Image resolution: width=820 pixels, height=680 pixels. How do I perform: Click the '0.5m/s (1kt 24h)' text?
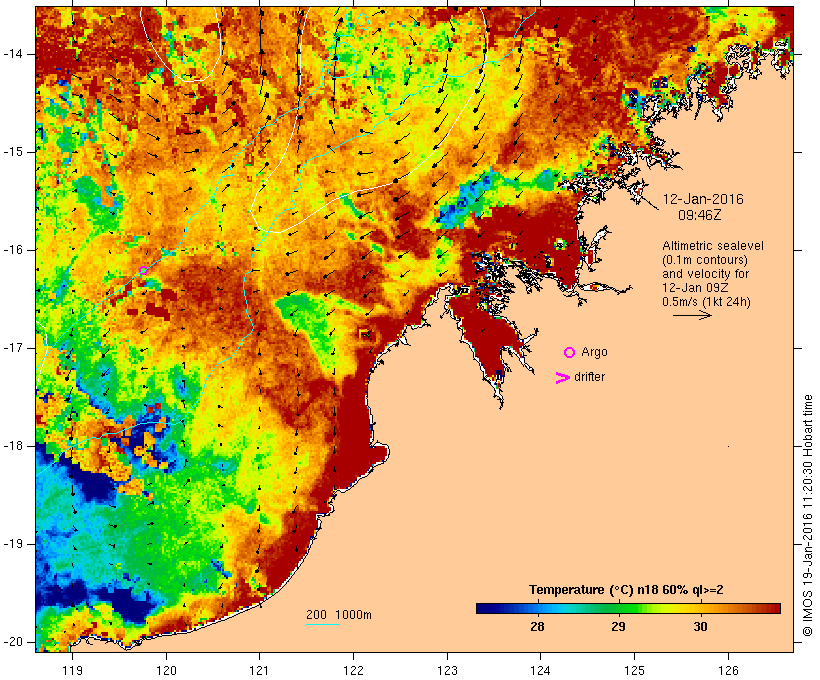706,302
